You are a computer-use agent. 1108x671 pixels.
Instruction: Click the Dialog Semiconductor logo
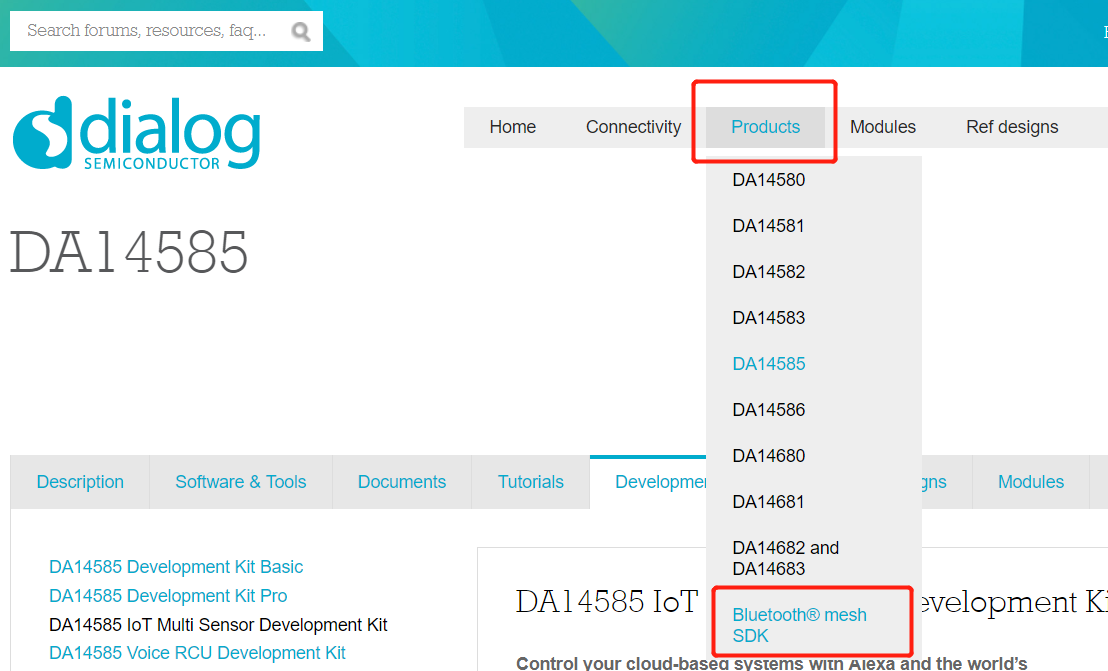click(136, 133)
